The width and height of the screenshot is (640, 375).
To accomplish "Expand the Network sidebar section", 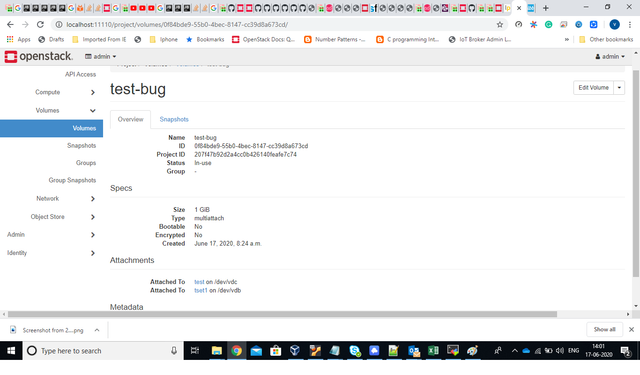I will pyautogui.click(x=93, y=199).
